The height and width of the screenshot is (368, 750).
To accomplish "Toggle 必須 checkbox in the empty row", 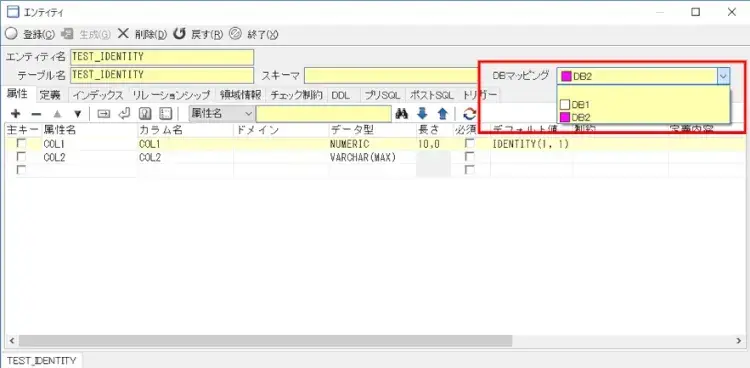I will (470, 169).
